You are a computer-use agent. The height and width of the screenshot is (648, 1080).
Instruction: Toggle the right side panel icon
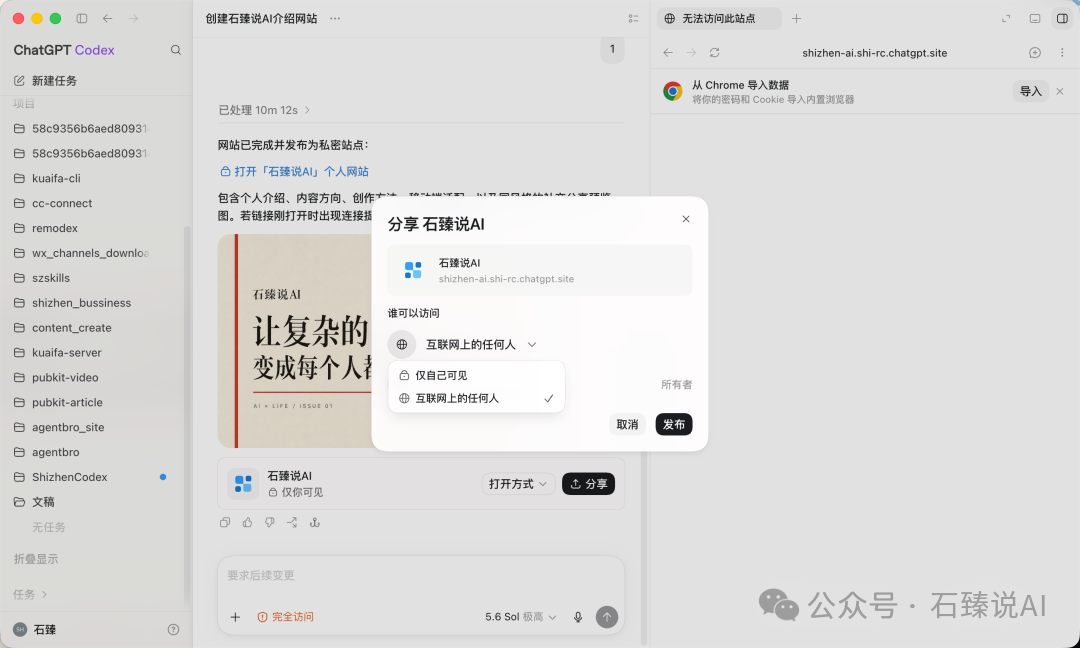point(1063,19)
